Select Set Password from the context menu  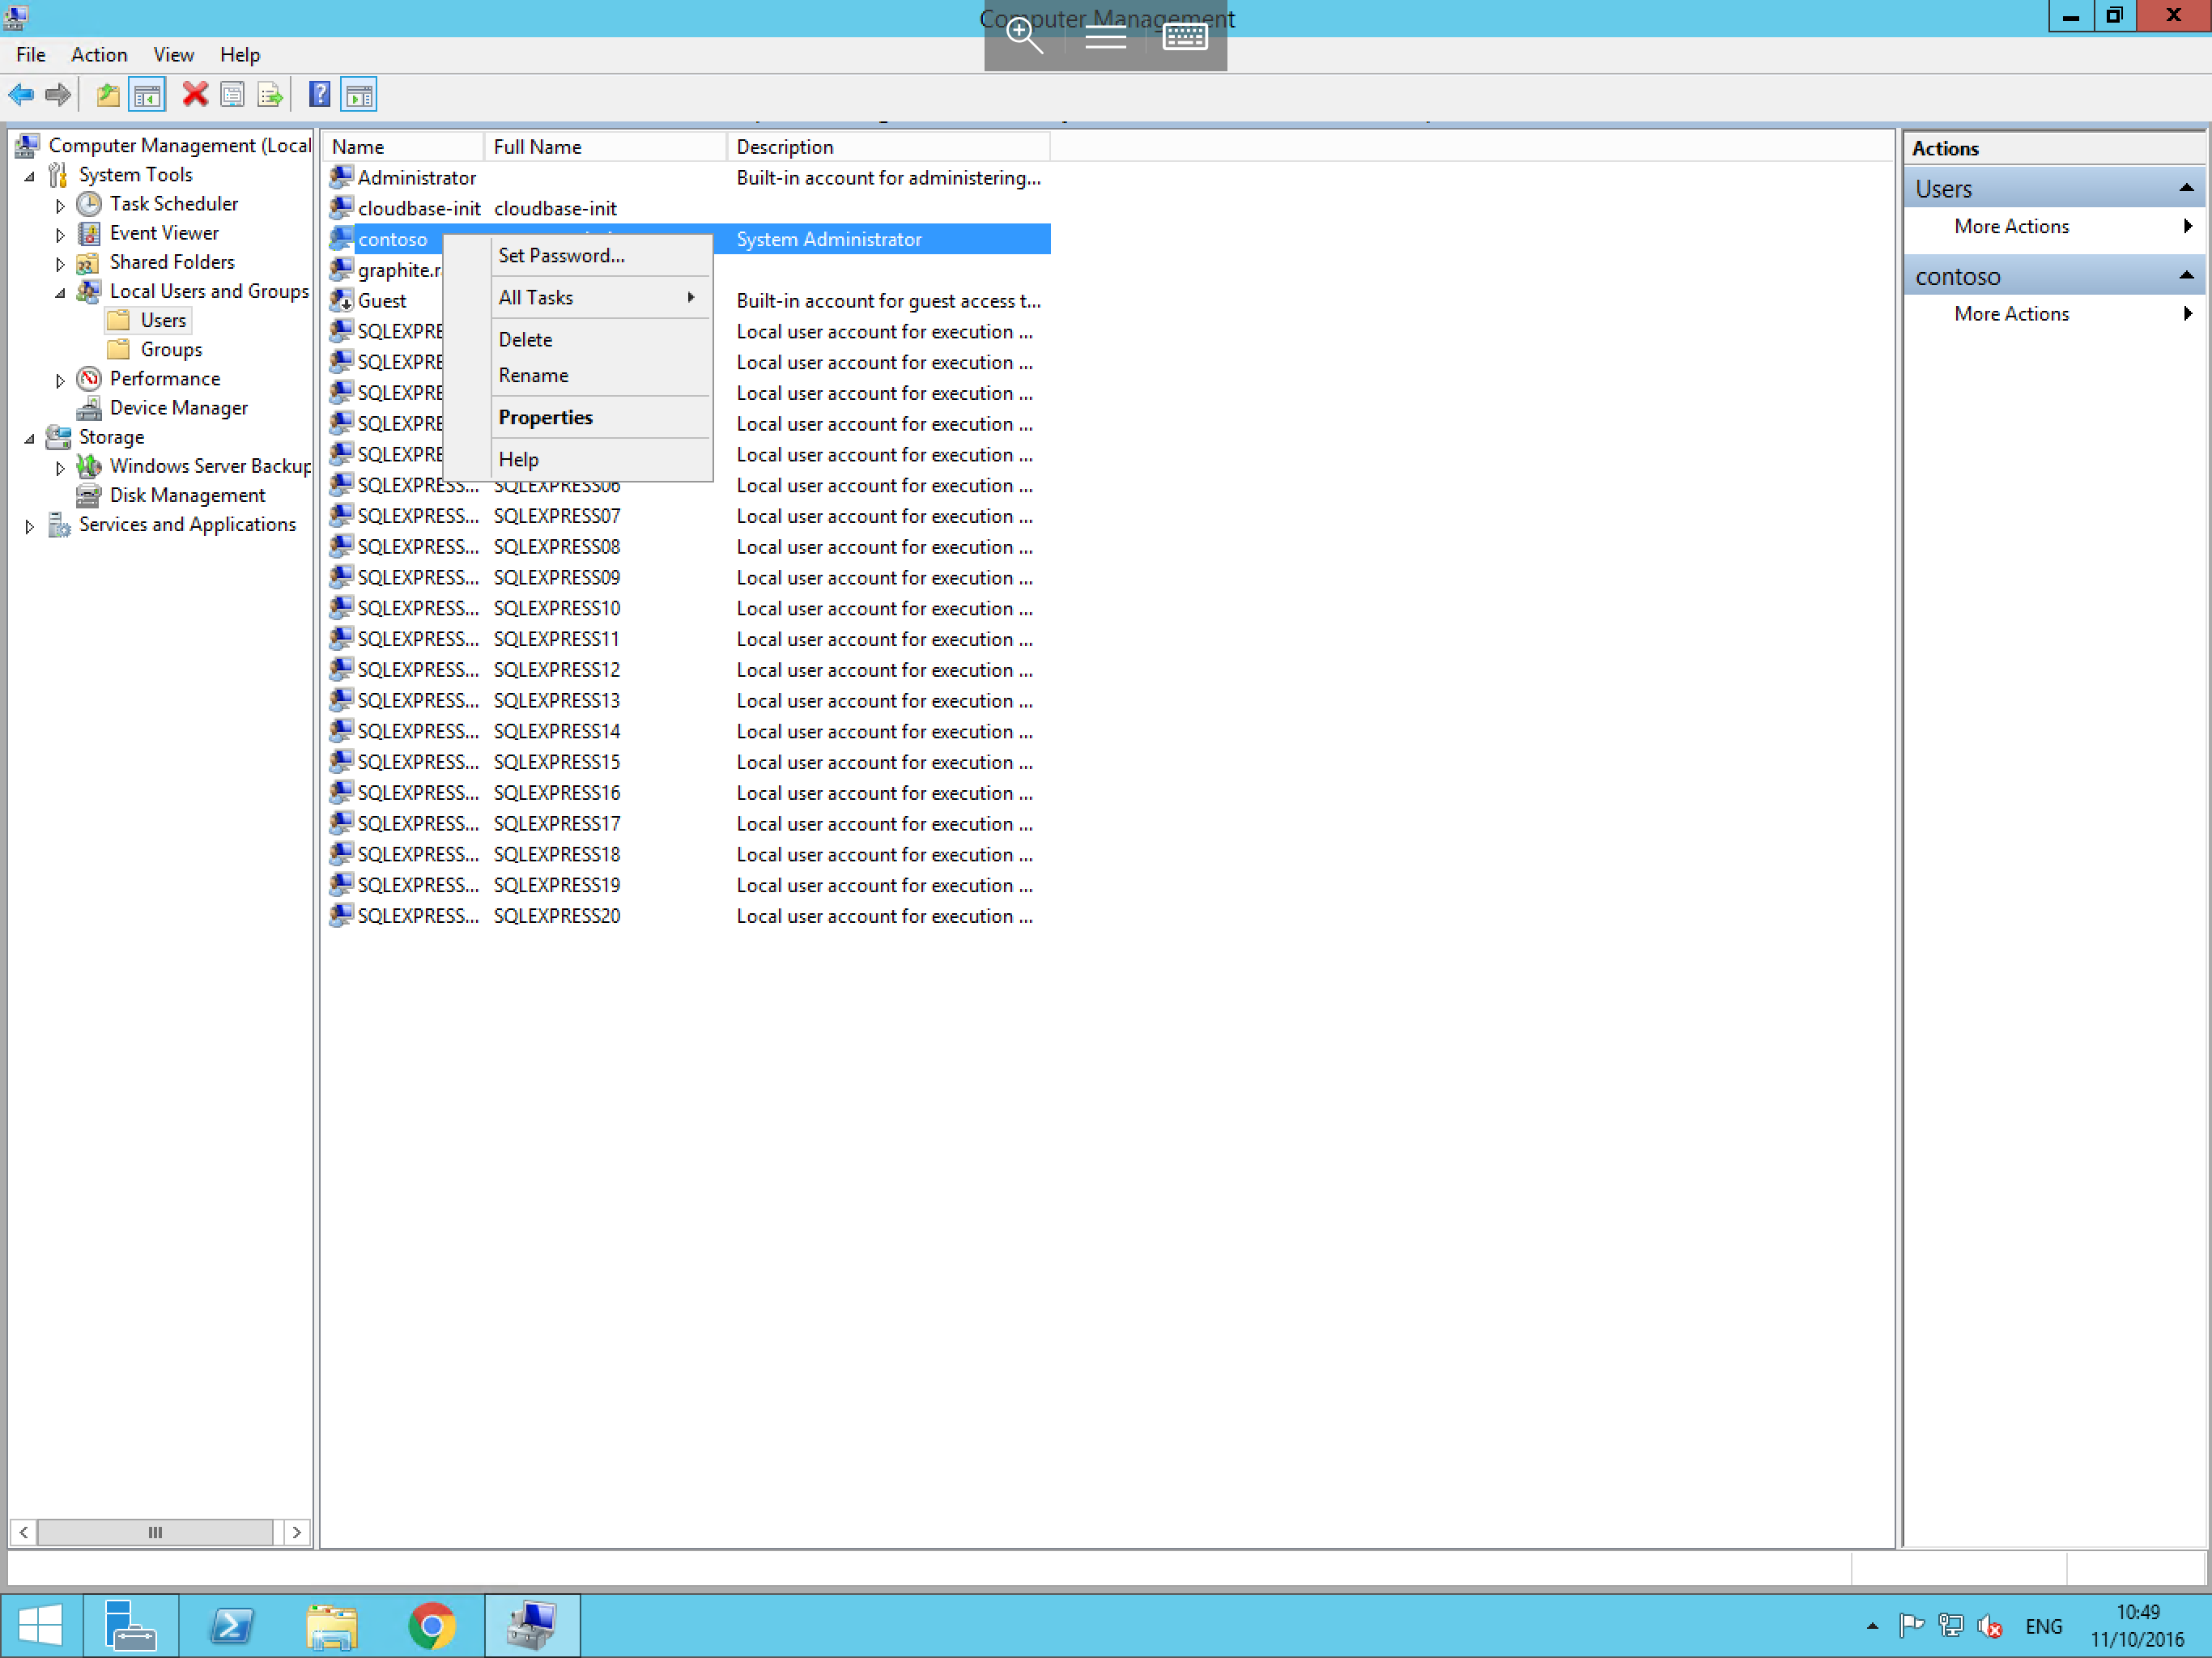(559, 254)
